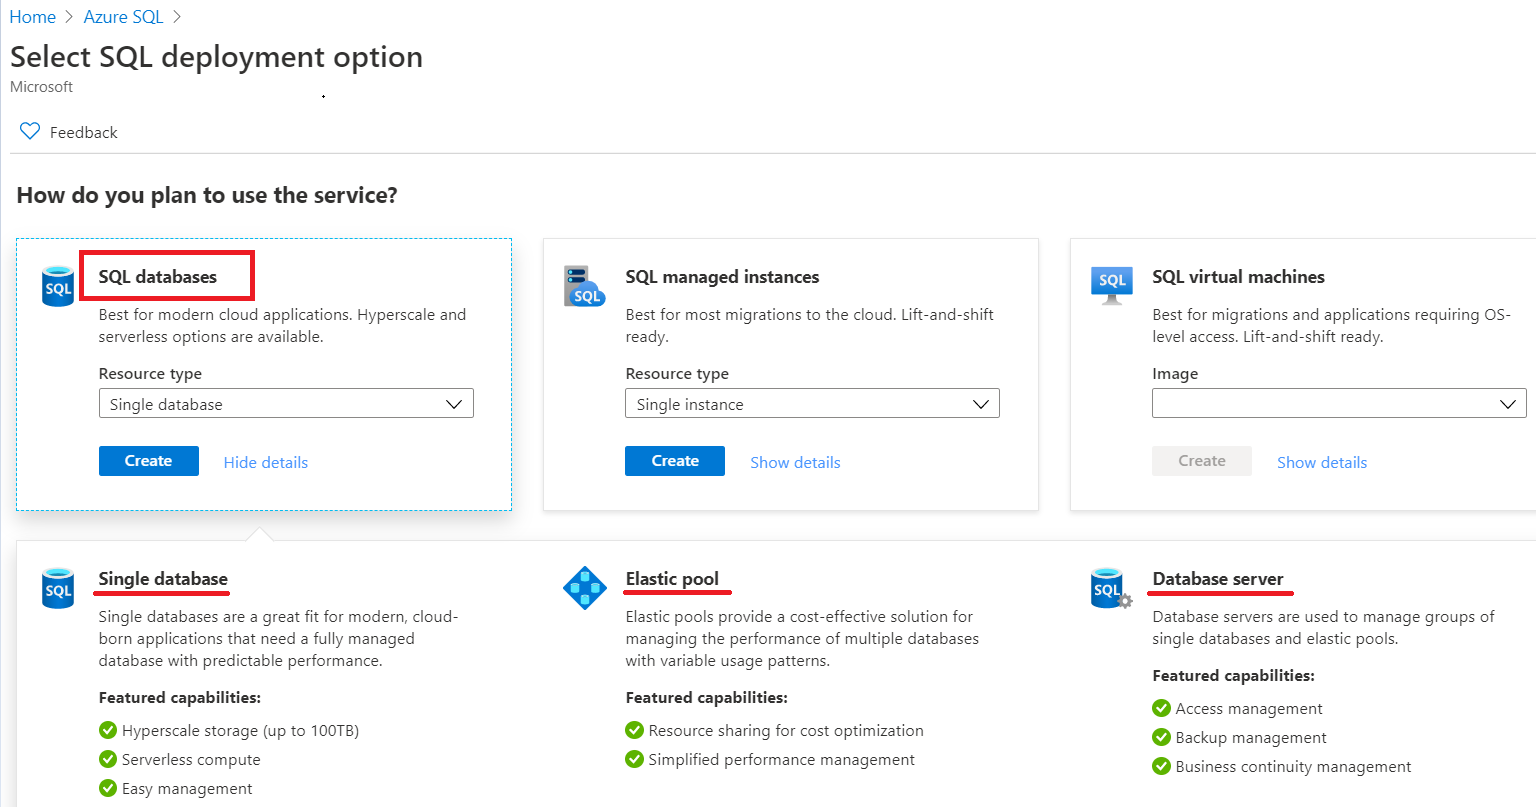1536x807 pixels.
Task: Click the SQL managed instances icon
Action: coord(585,286)
